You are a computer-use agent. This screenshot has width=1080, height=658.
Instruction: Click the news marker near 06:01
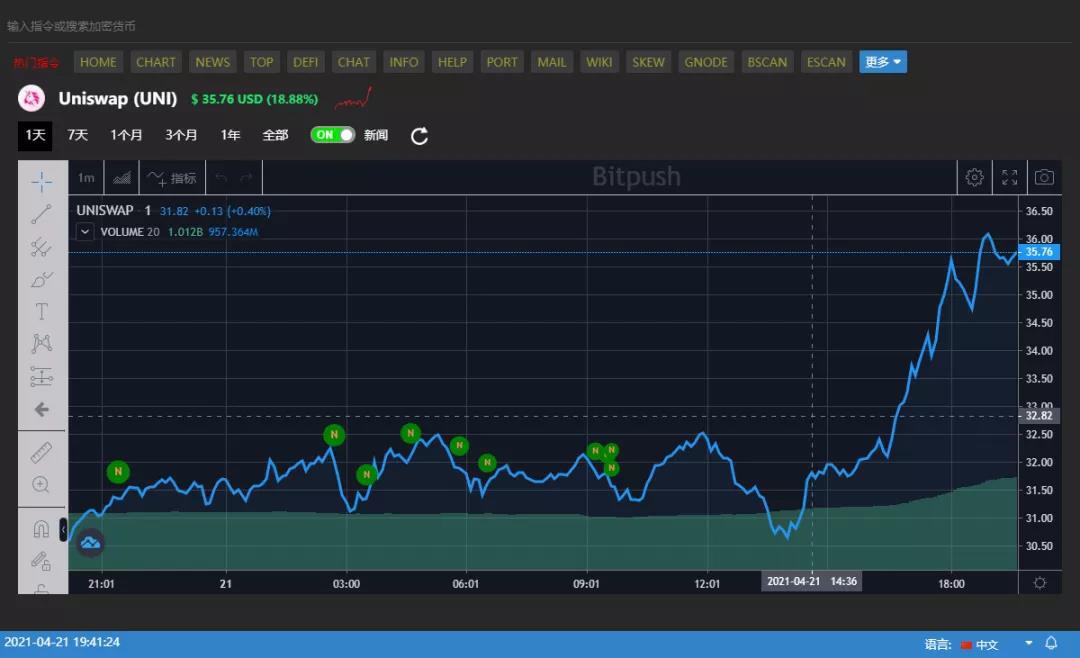[459, 445]
